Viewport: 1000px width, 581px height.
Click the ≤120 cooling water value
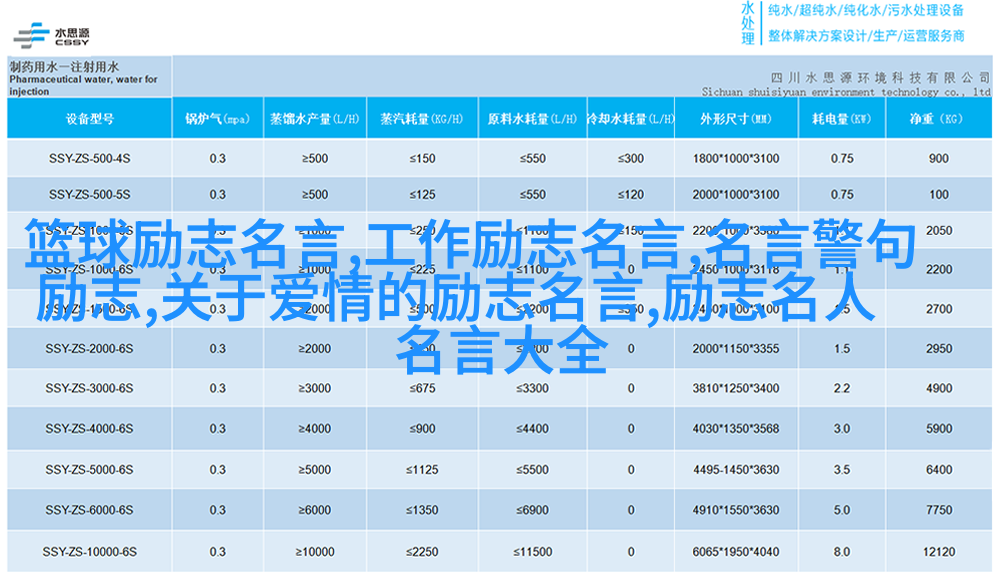630,195
